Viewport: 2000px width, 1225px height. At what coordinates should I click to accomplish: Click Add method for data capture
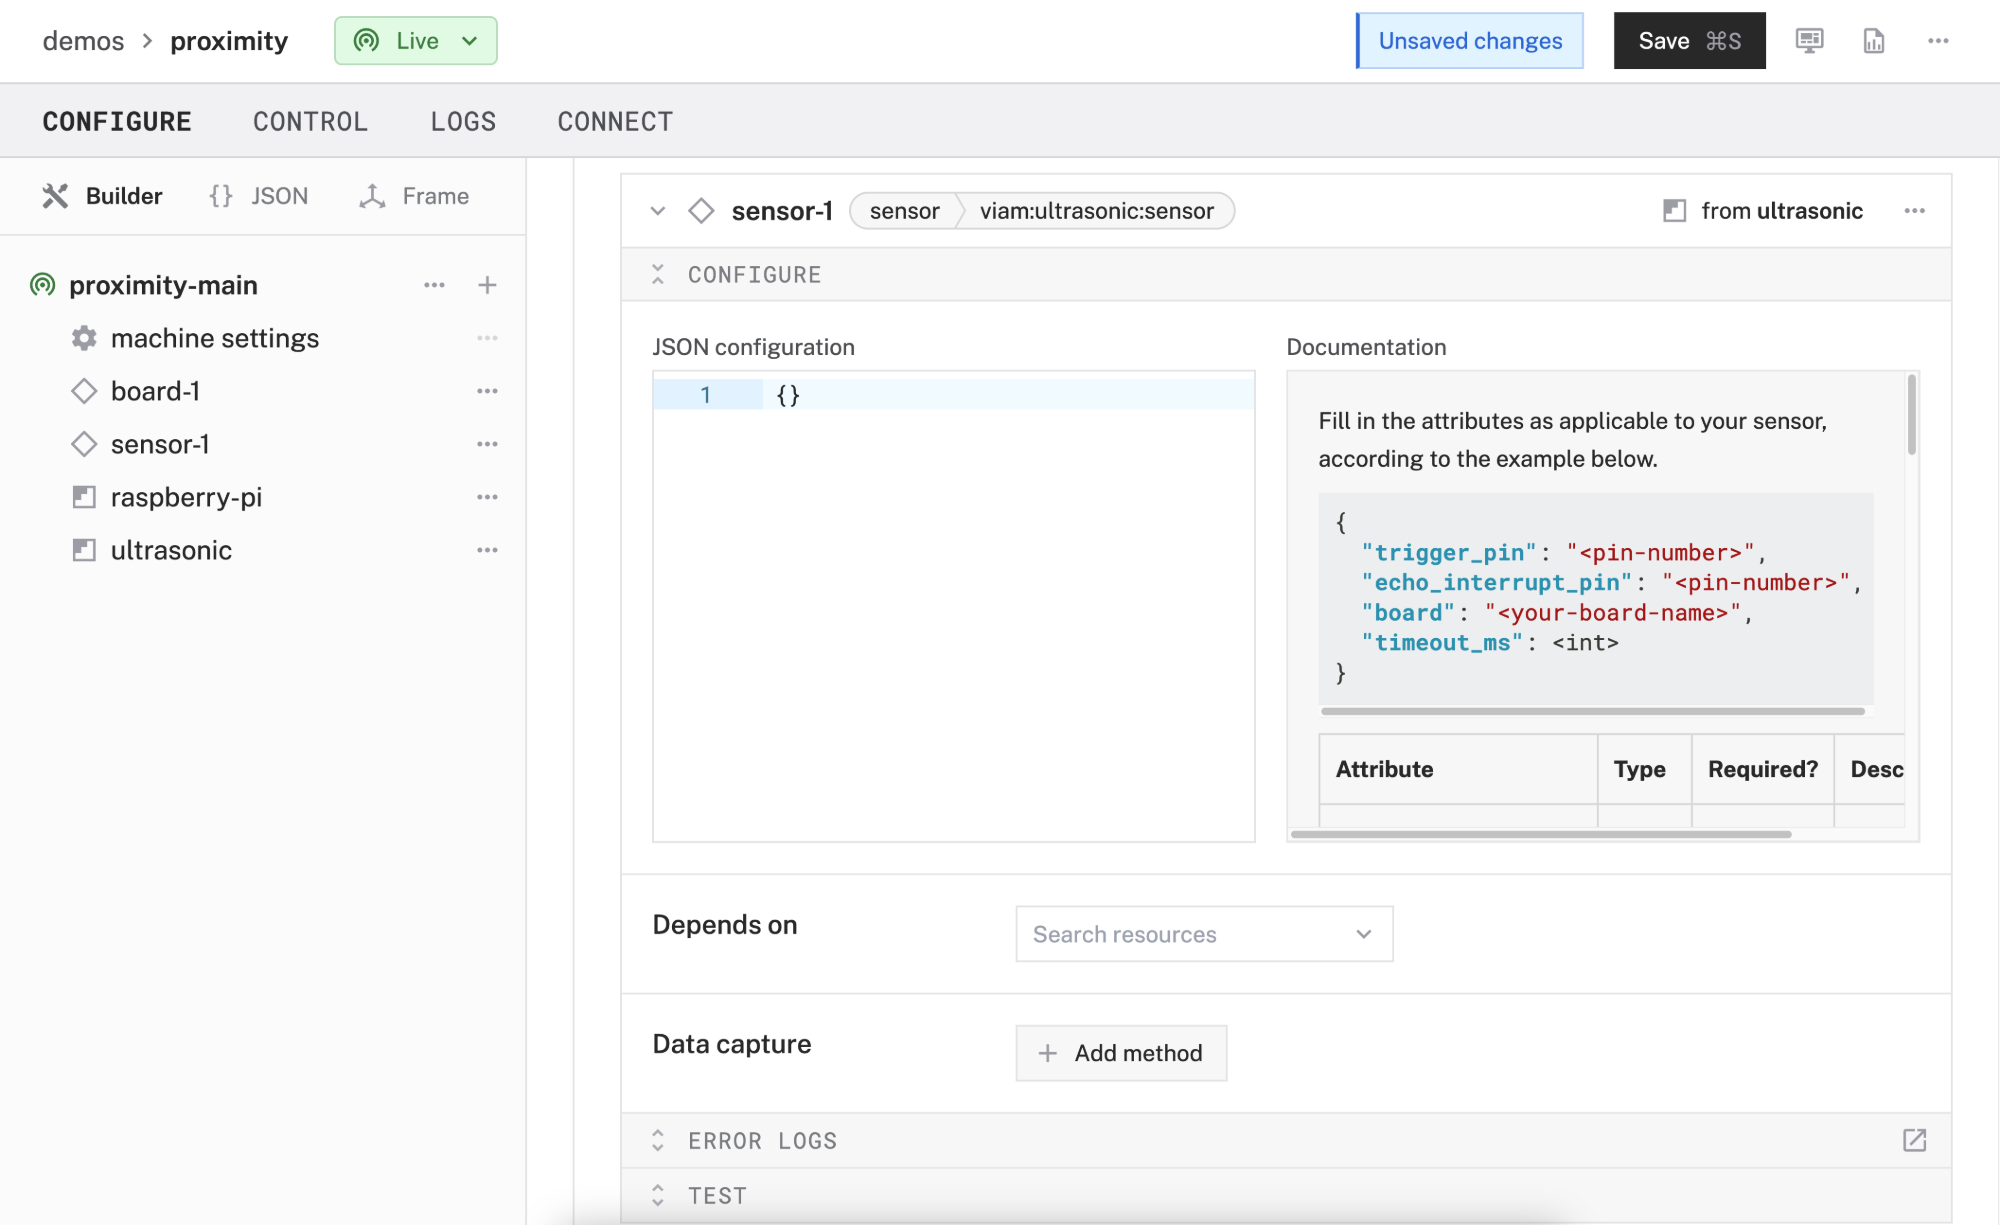click(x=1121, y=1053)
